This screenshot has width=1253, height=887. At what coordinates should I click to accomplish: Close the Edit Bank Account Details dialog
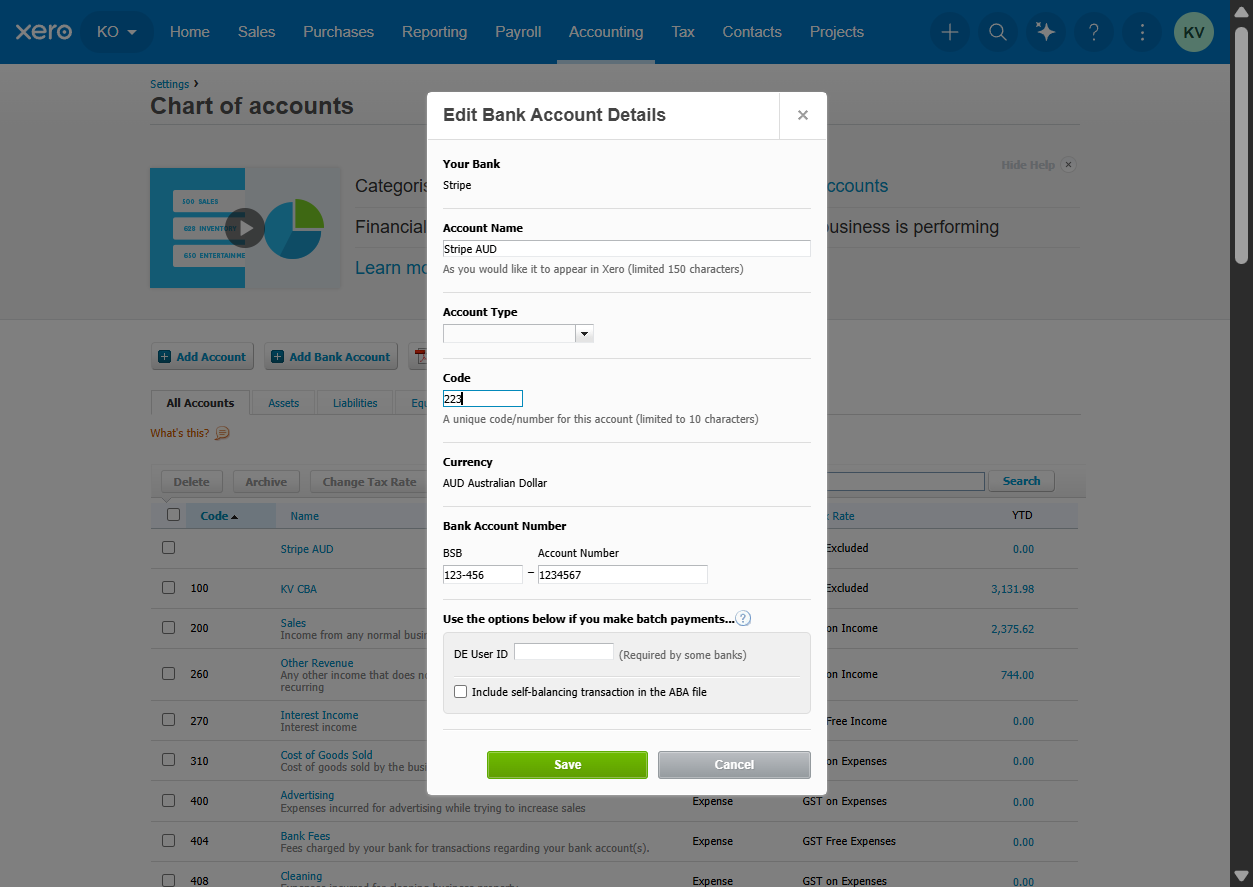pos(802,115)
